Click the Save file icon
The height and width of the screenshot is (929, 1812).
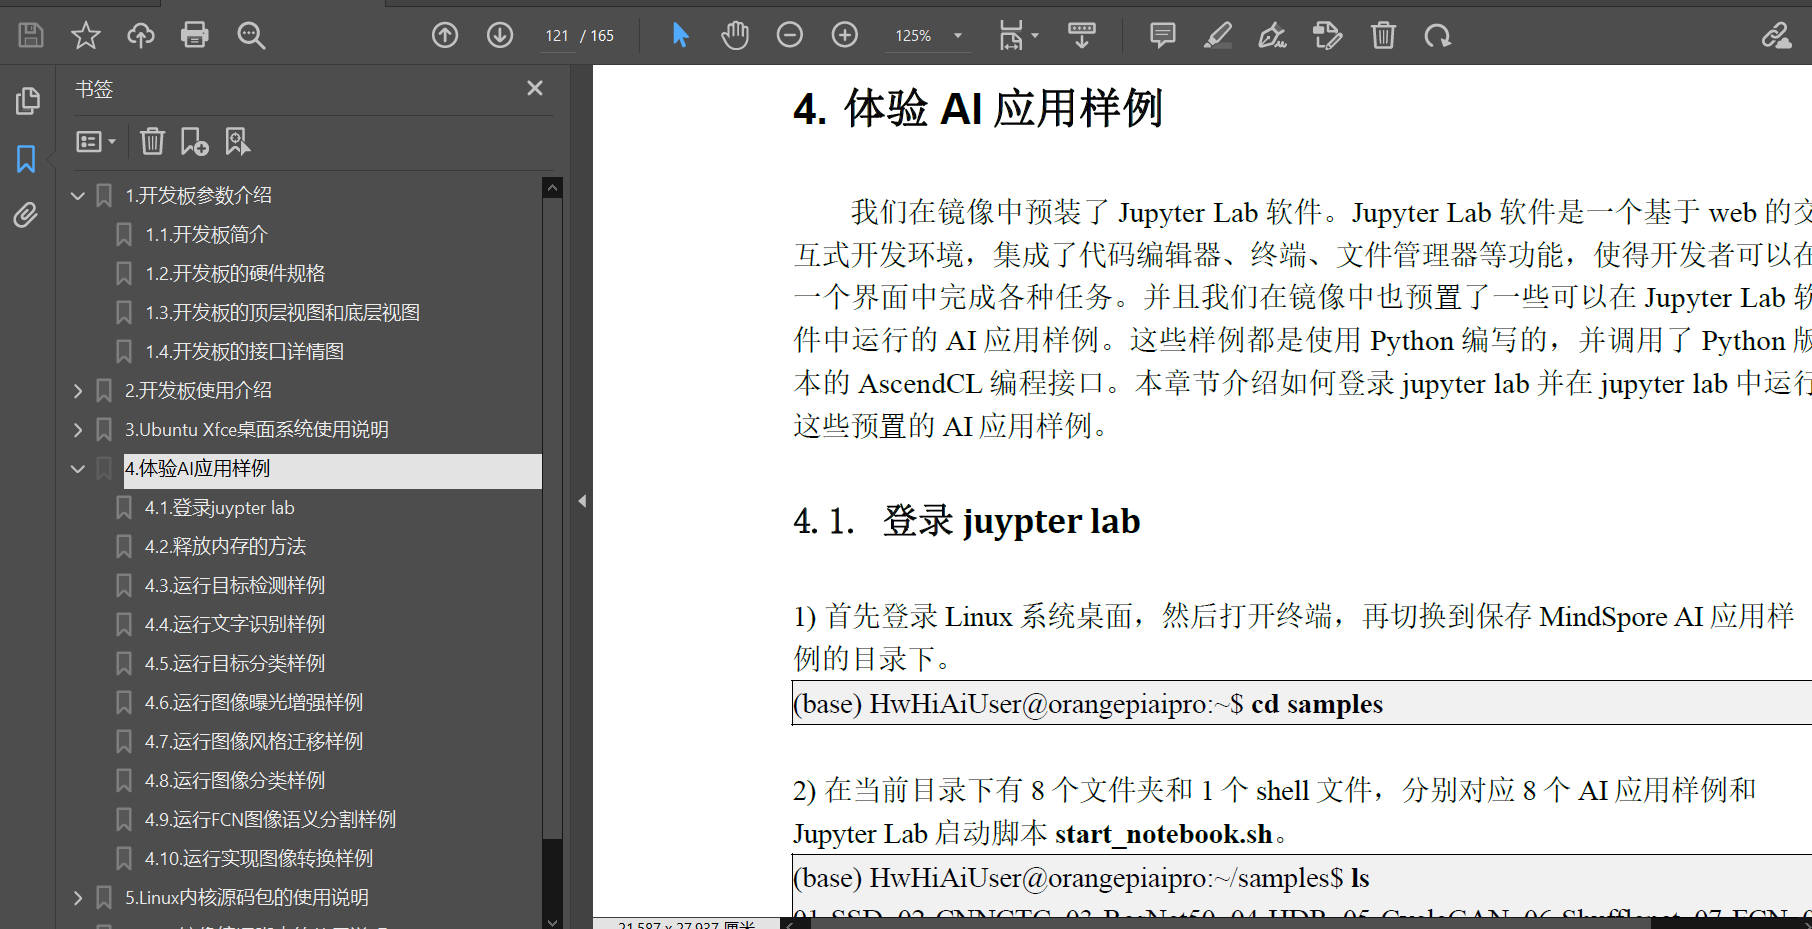pyautogui.click(x=31, y=36)
